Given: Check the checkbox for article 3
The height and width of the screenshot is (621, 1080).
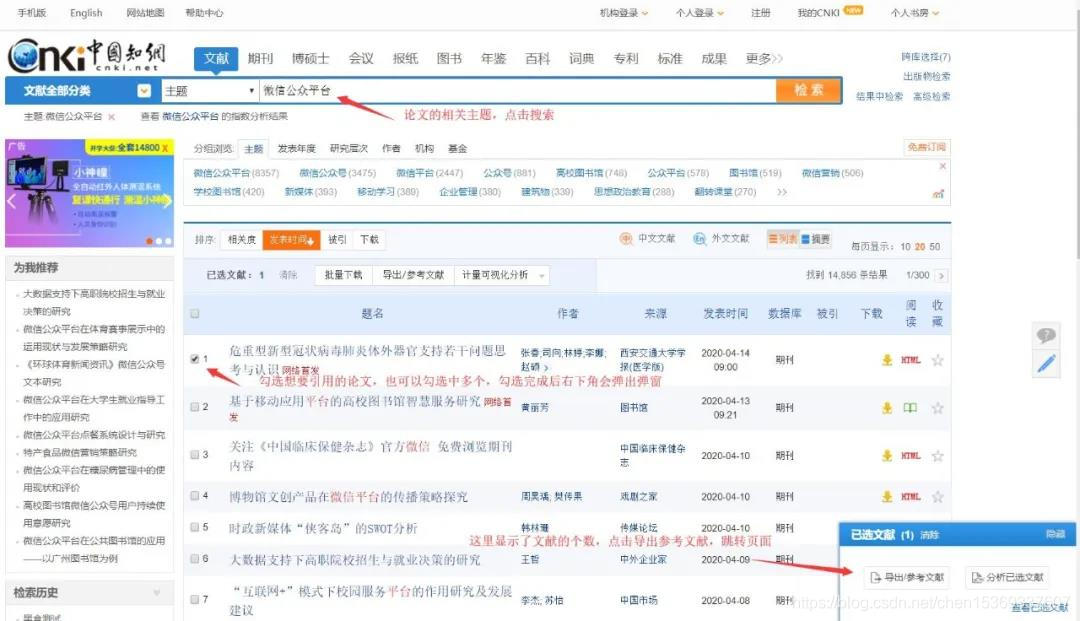Looking at the screenshot, I should coord(195,454).
